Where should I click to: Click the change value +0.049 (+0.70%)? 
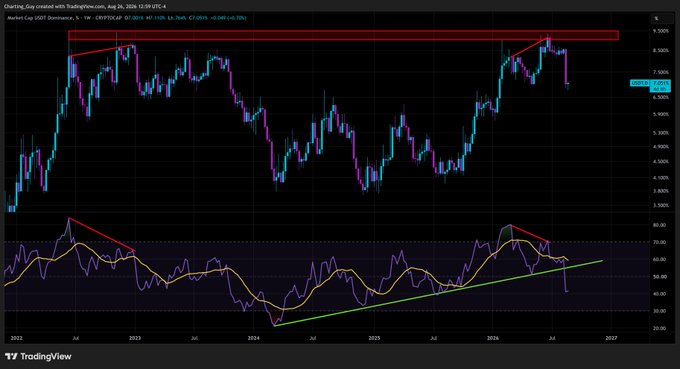[228, 18]
